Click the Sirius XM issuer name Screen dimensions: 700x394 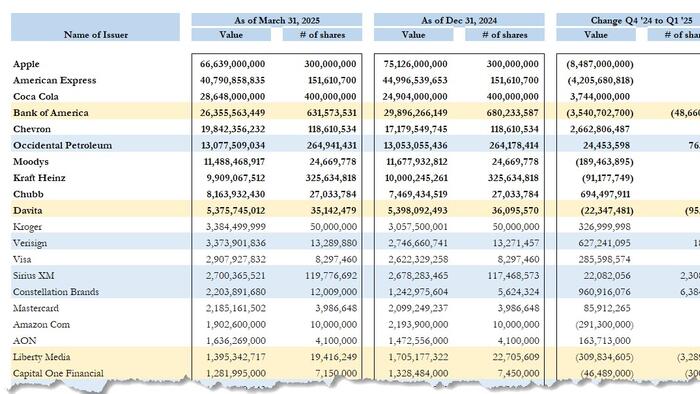point(33,276)
